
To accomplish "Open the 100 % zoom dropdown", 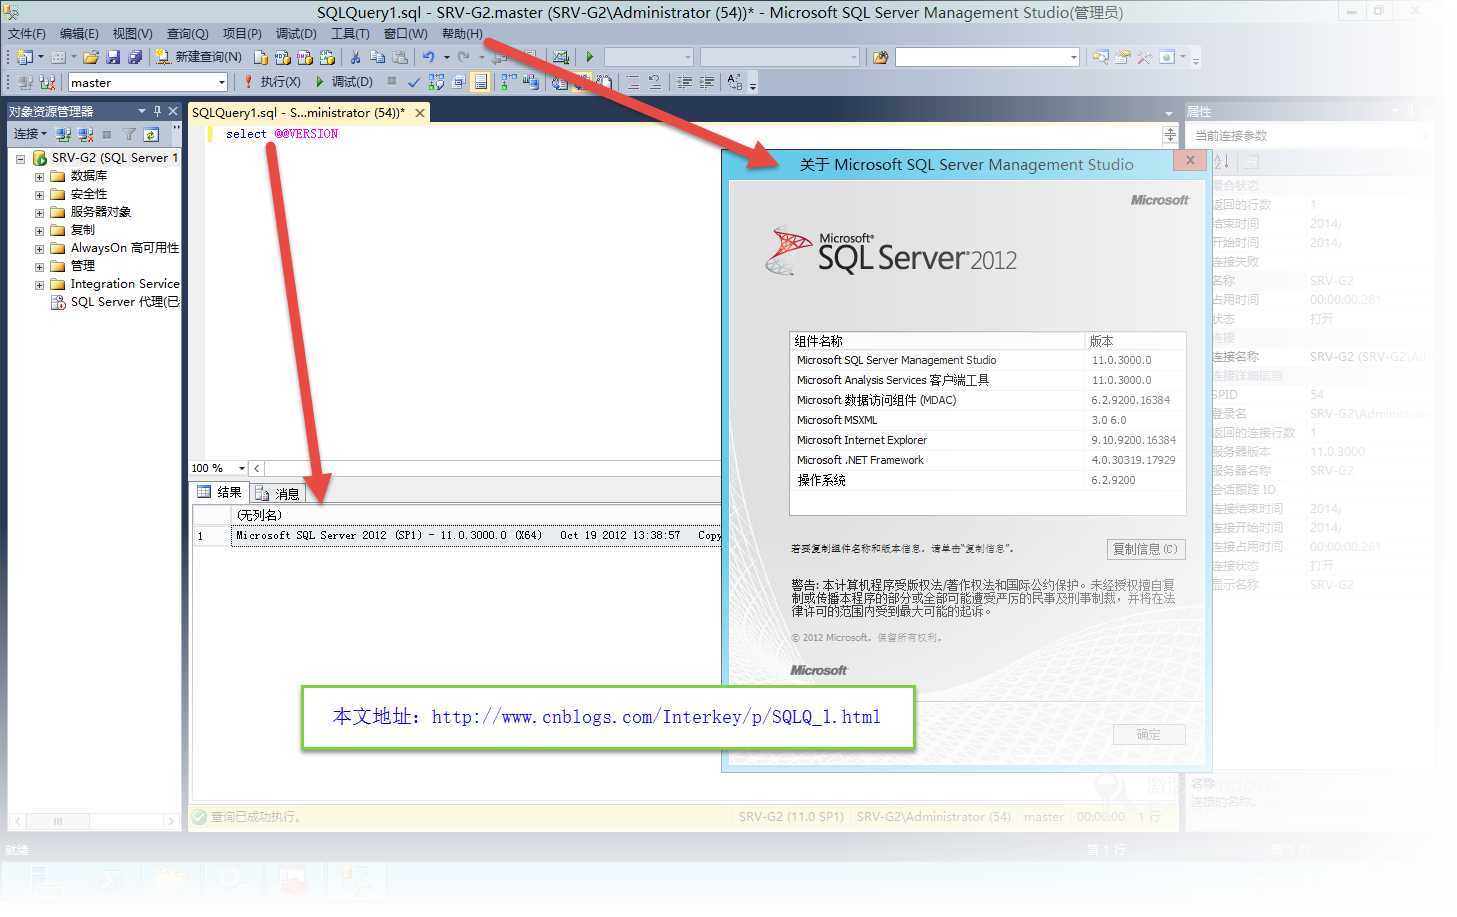I will 241,468.
